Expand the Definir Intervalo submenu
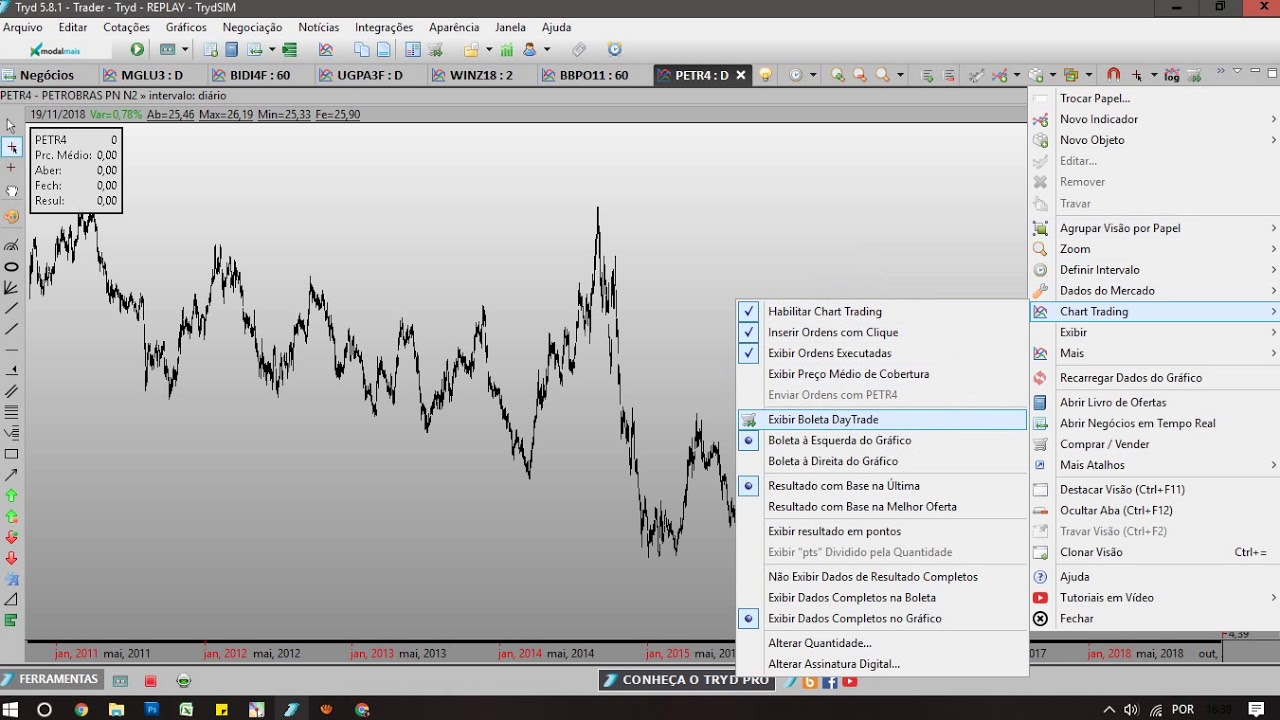Screen dimensions: 1280x720 tap(1155, 270)
